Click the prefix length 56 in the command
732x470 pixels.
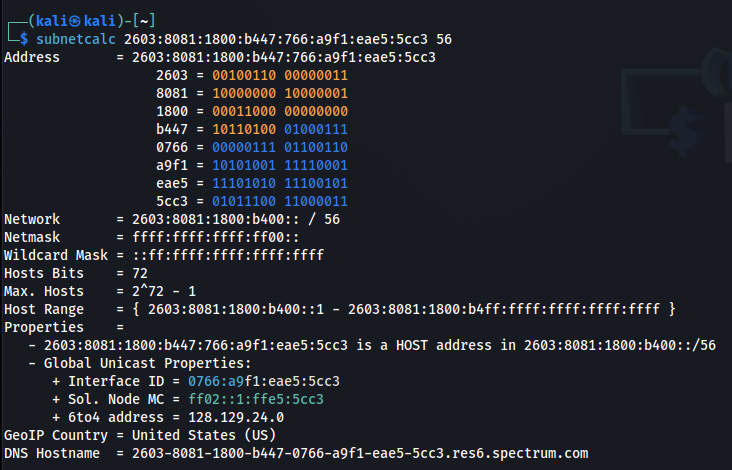pyautogui.click(x=445, y=39)
